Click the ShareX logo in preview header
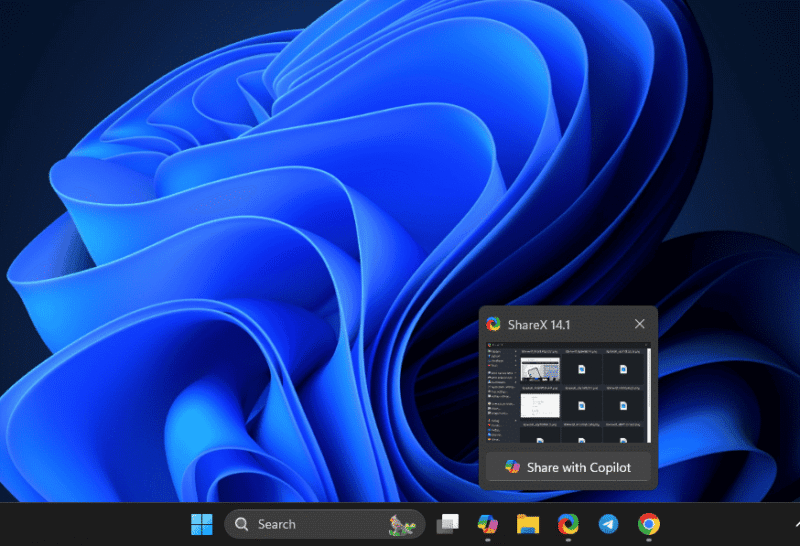The width and height of the screenshot is (800, 546). coord(493,324)
